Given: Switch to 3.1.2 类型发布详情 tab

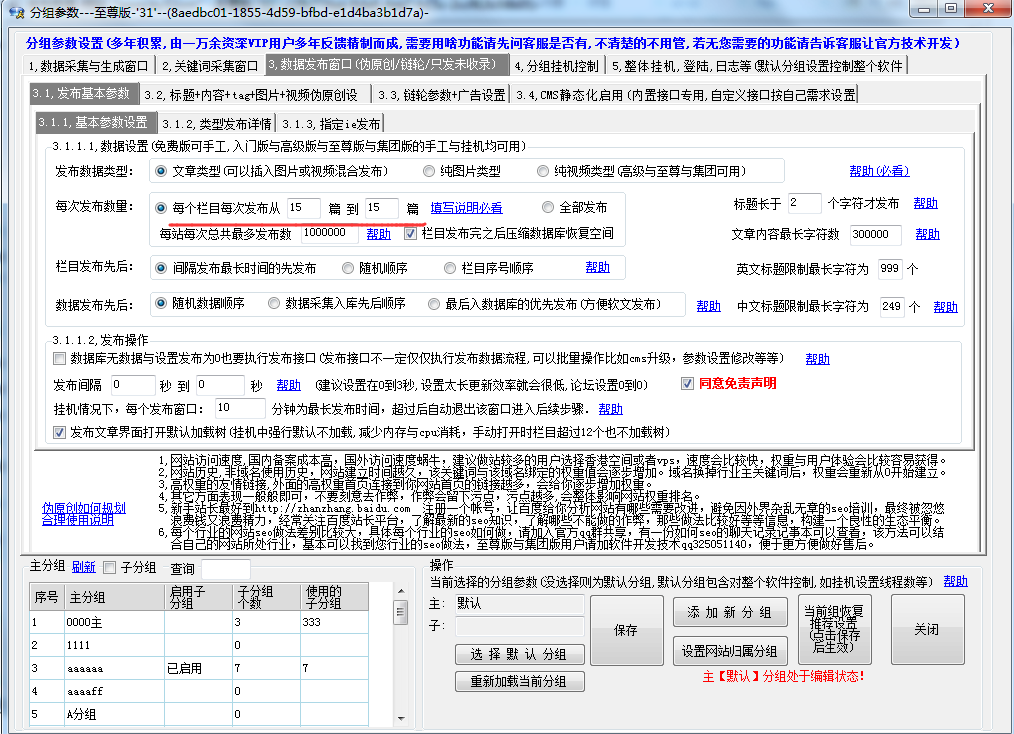Looking at the screenshot, I should (x=217, y=124).
